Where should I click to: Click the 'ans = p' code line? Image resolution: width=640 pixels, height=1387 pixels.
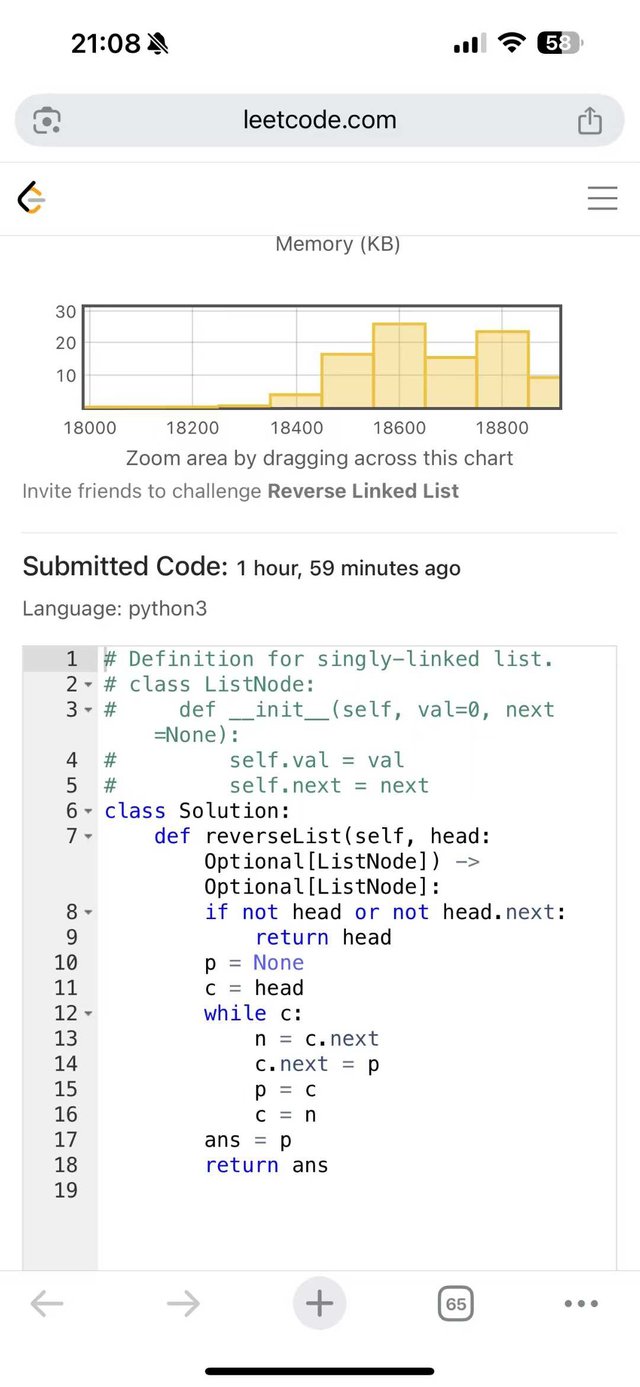pyautogui.click(x=248, y=1139)
